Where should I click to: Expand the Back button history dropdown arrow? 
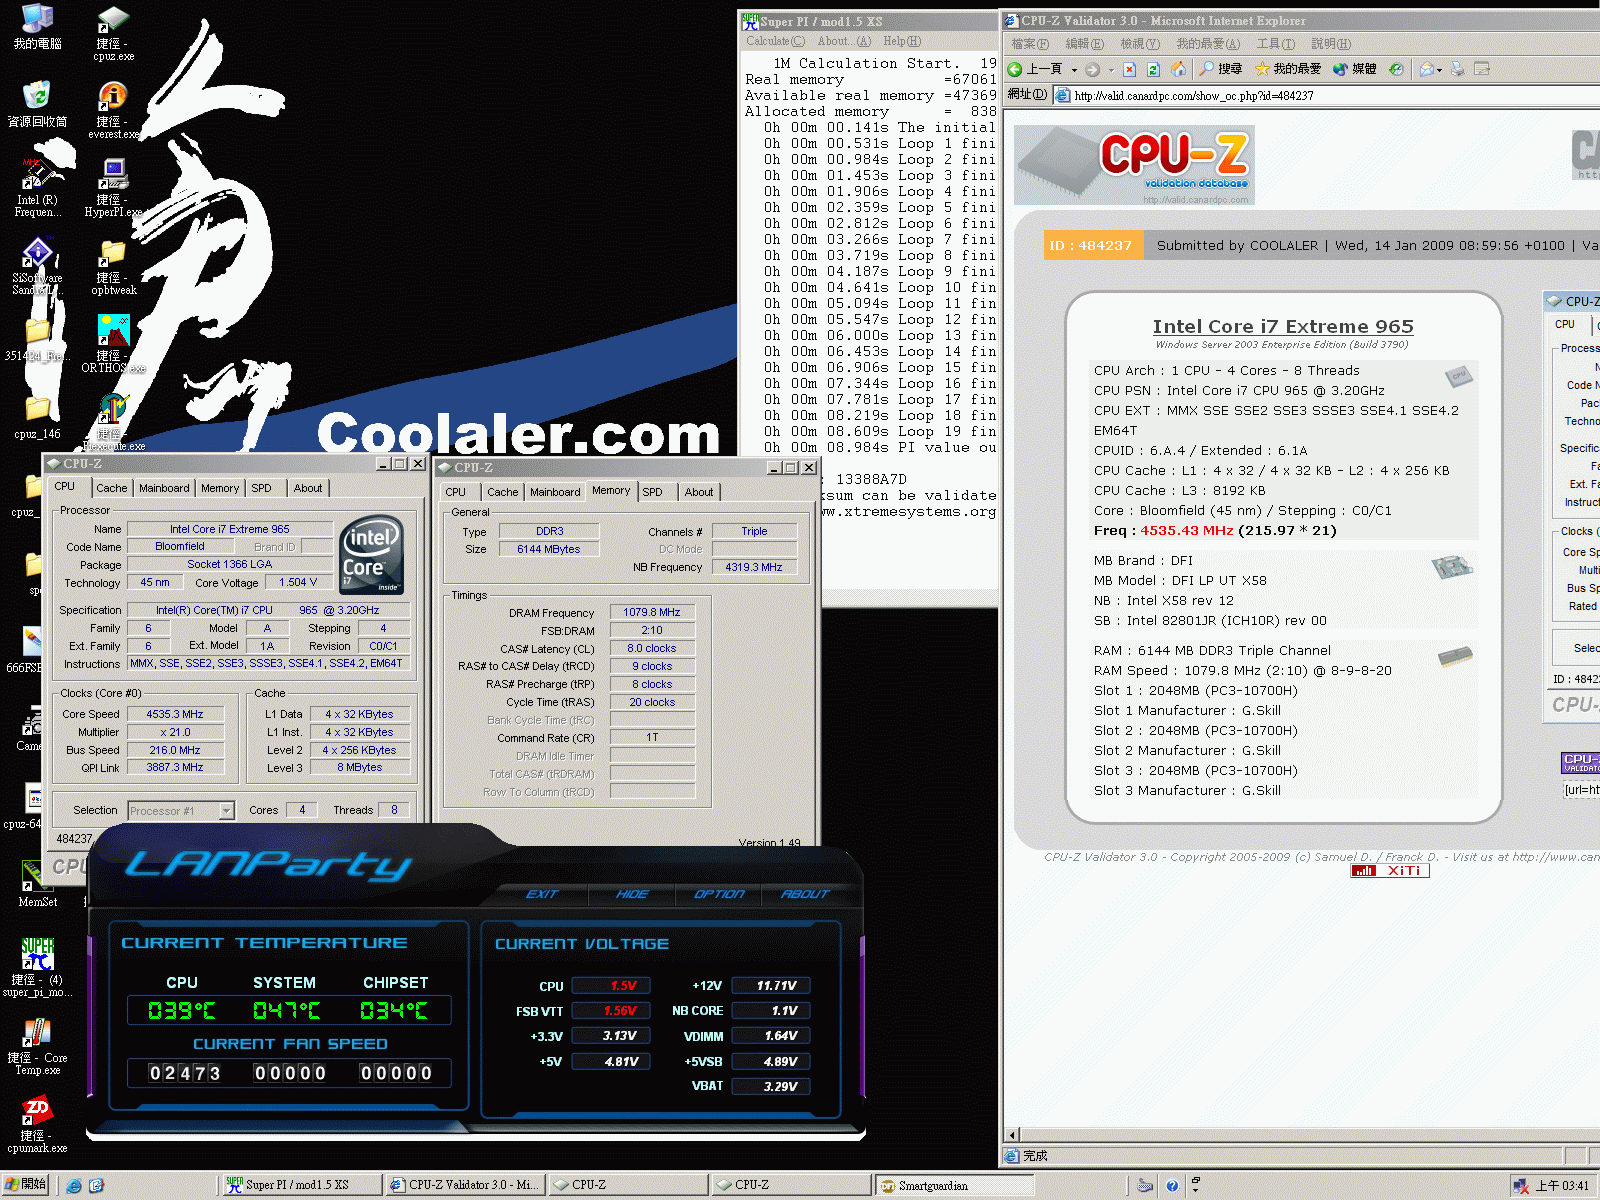(x=1074, y=70)
